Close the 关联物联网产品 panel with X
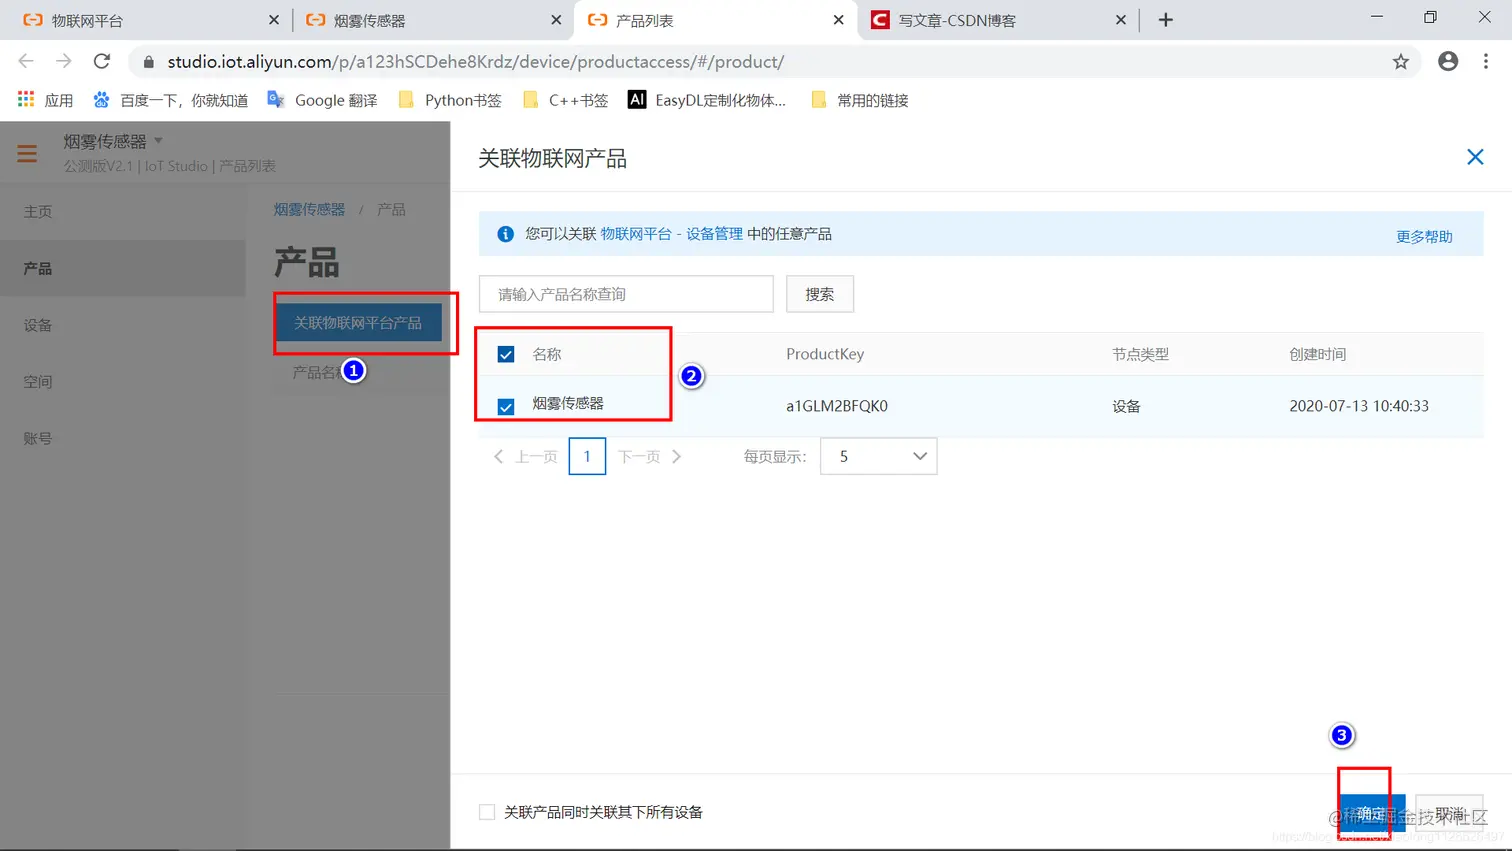 point(1475,157)
